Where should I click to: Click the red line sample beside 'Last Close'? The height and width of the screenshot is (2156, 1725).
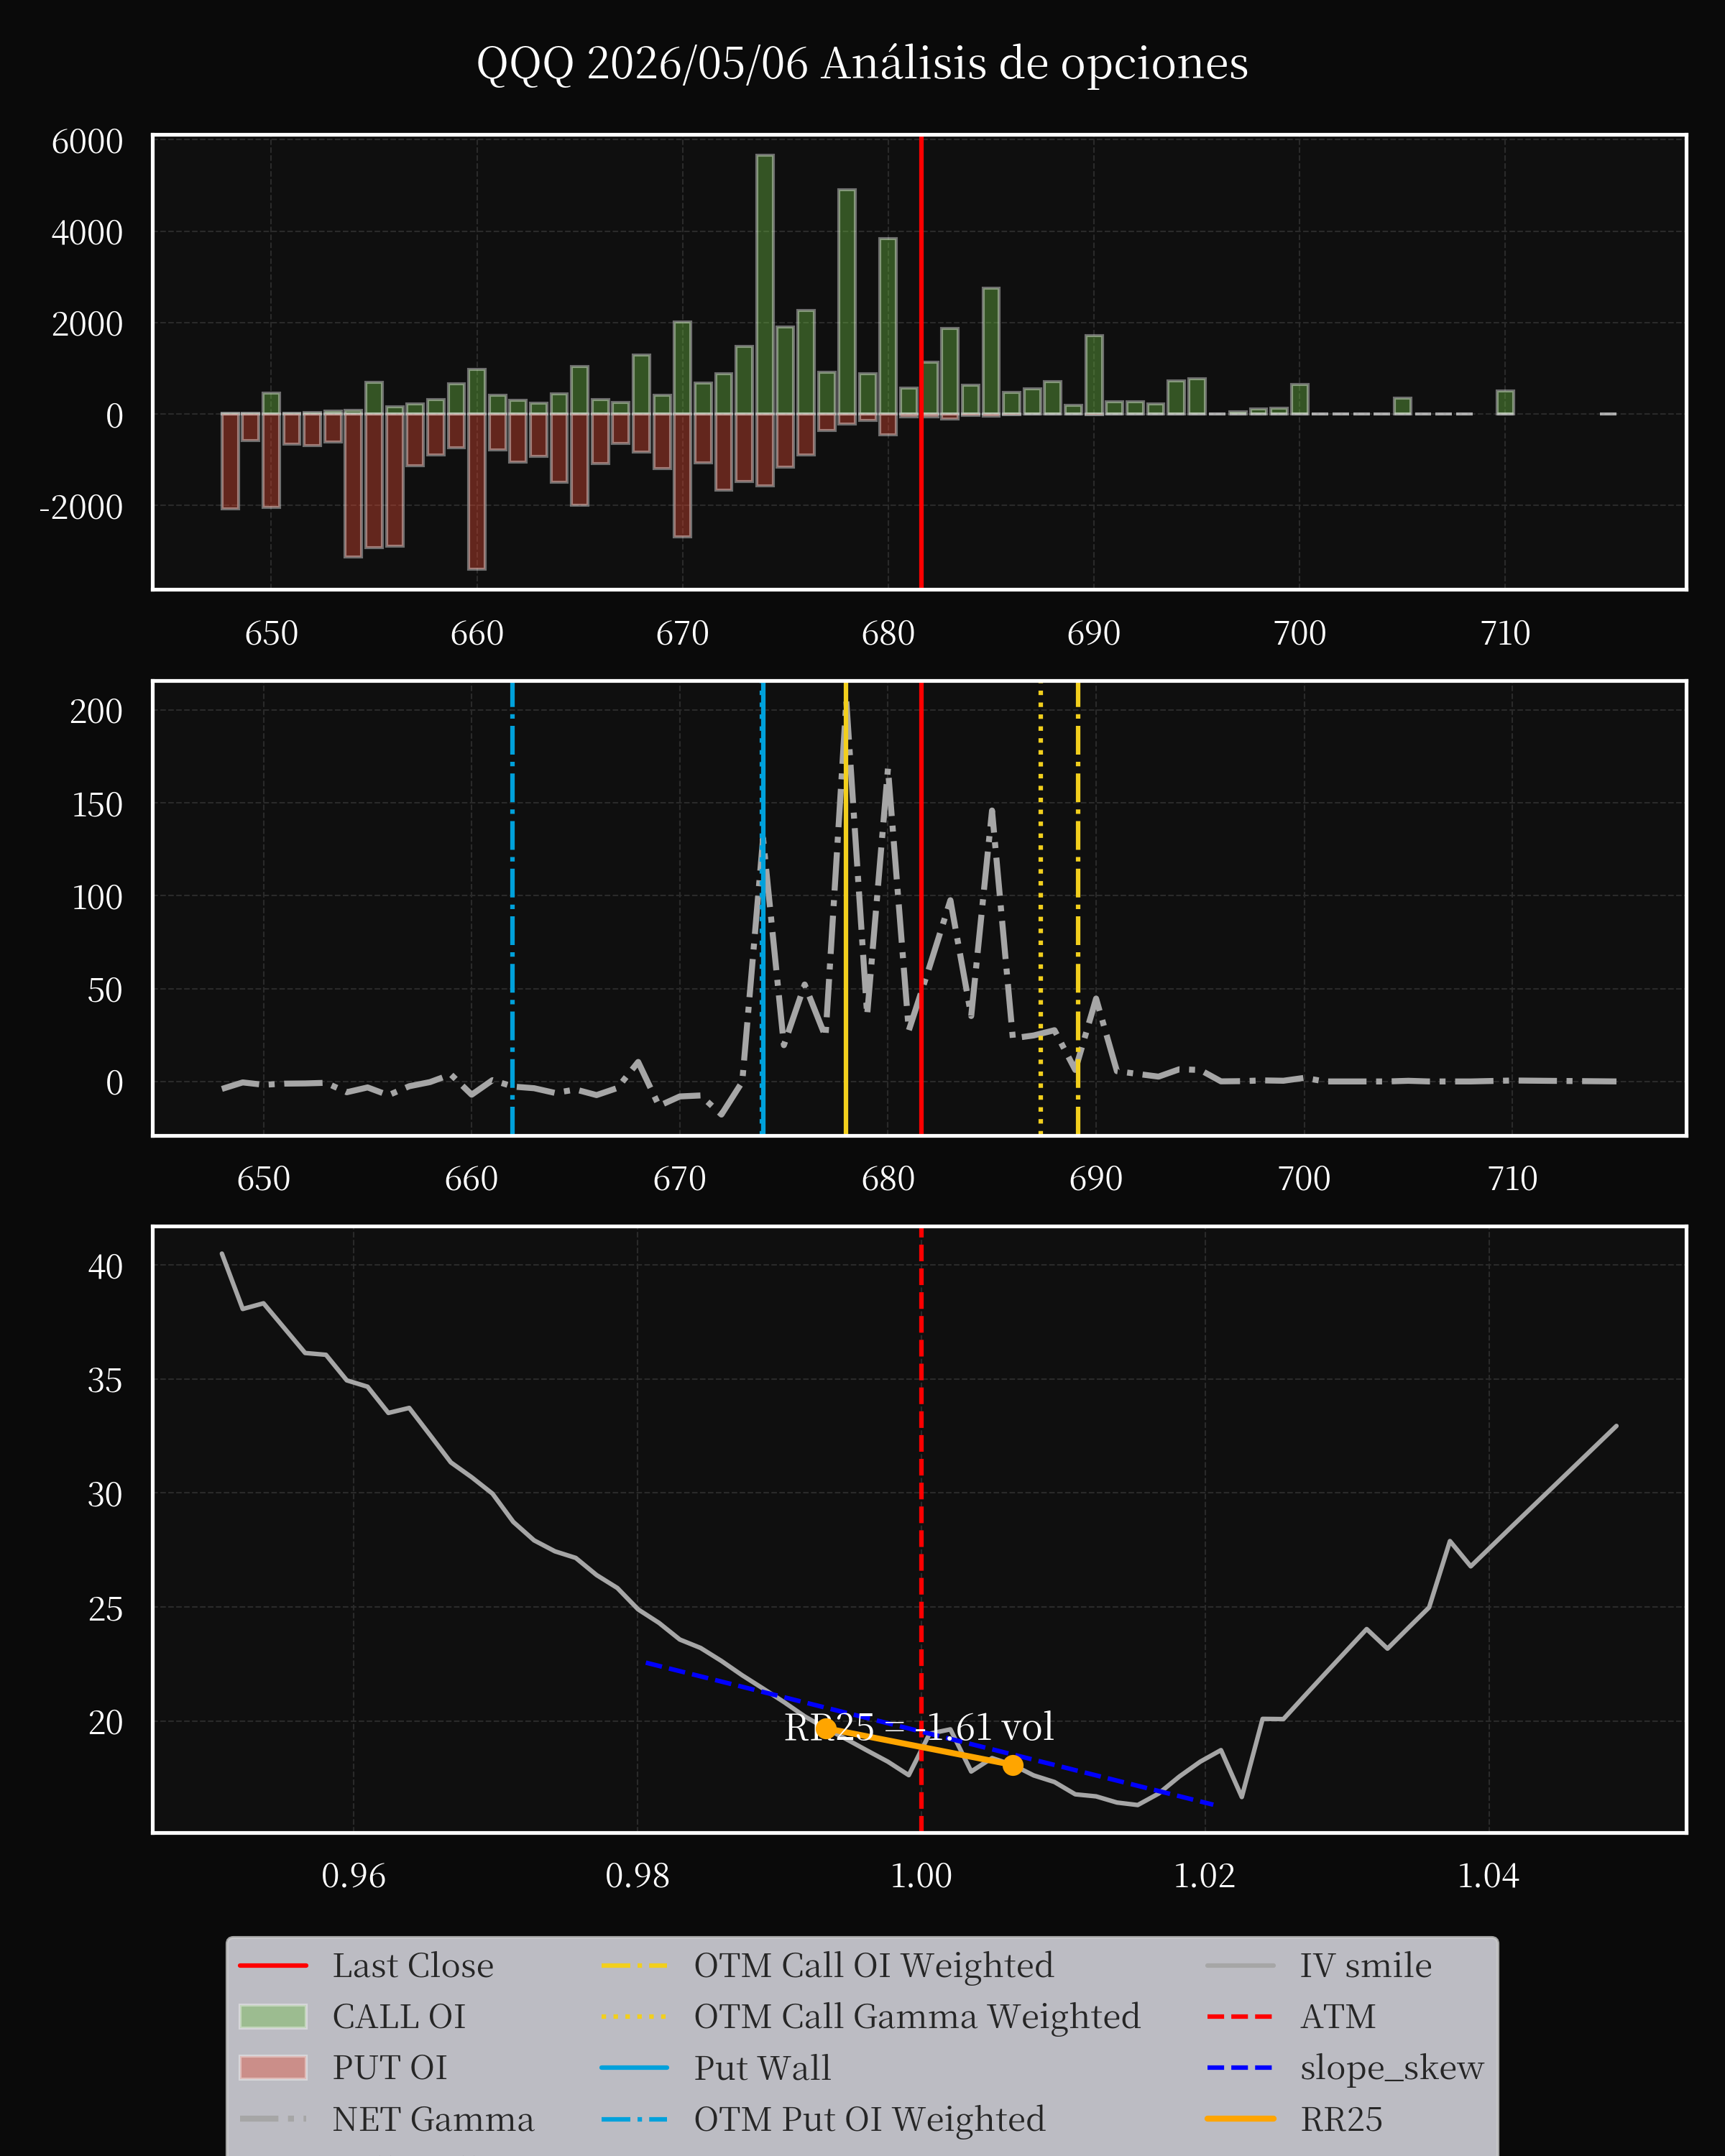273,1965
